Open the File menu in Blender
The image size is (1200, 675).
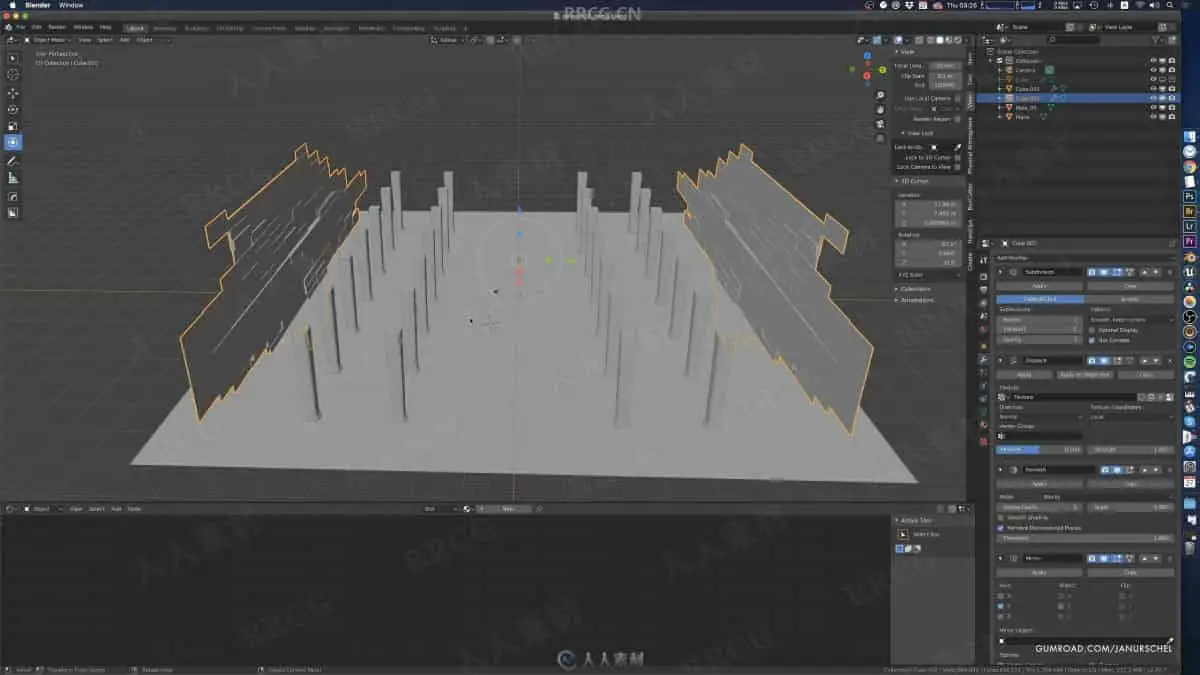tap(19, 27)
